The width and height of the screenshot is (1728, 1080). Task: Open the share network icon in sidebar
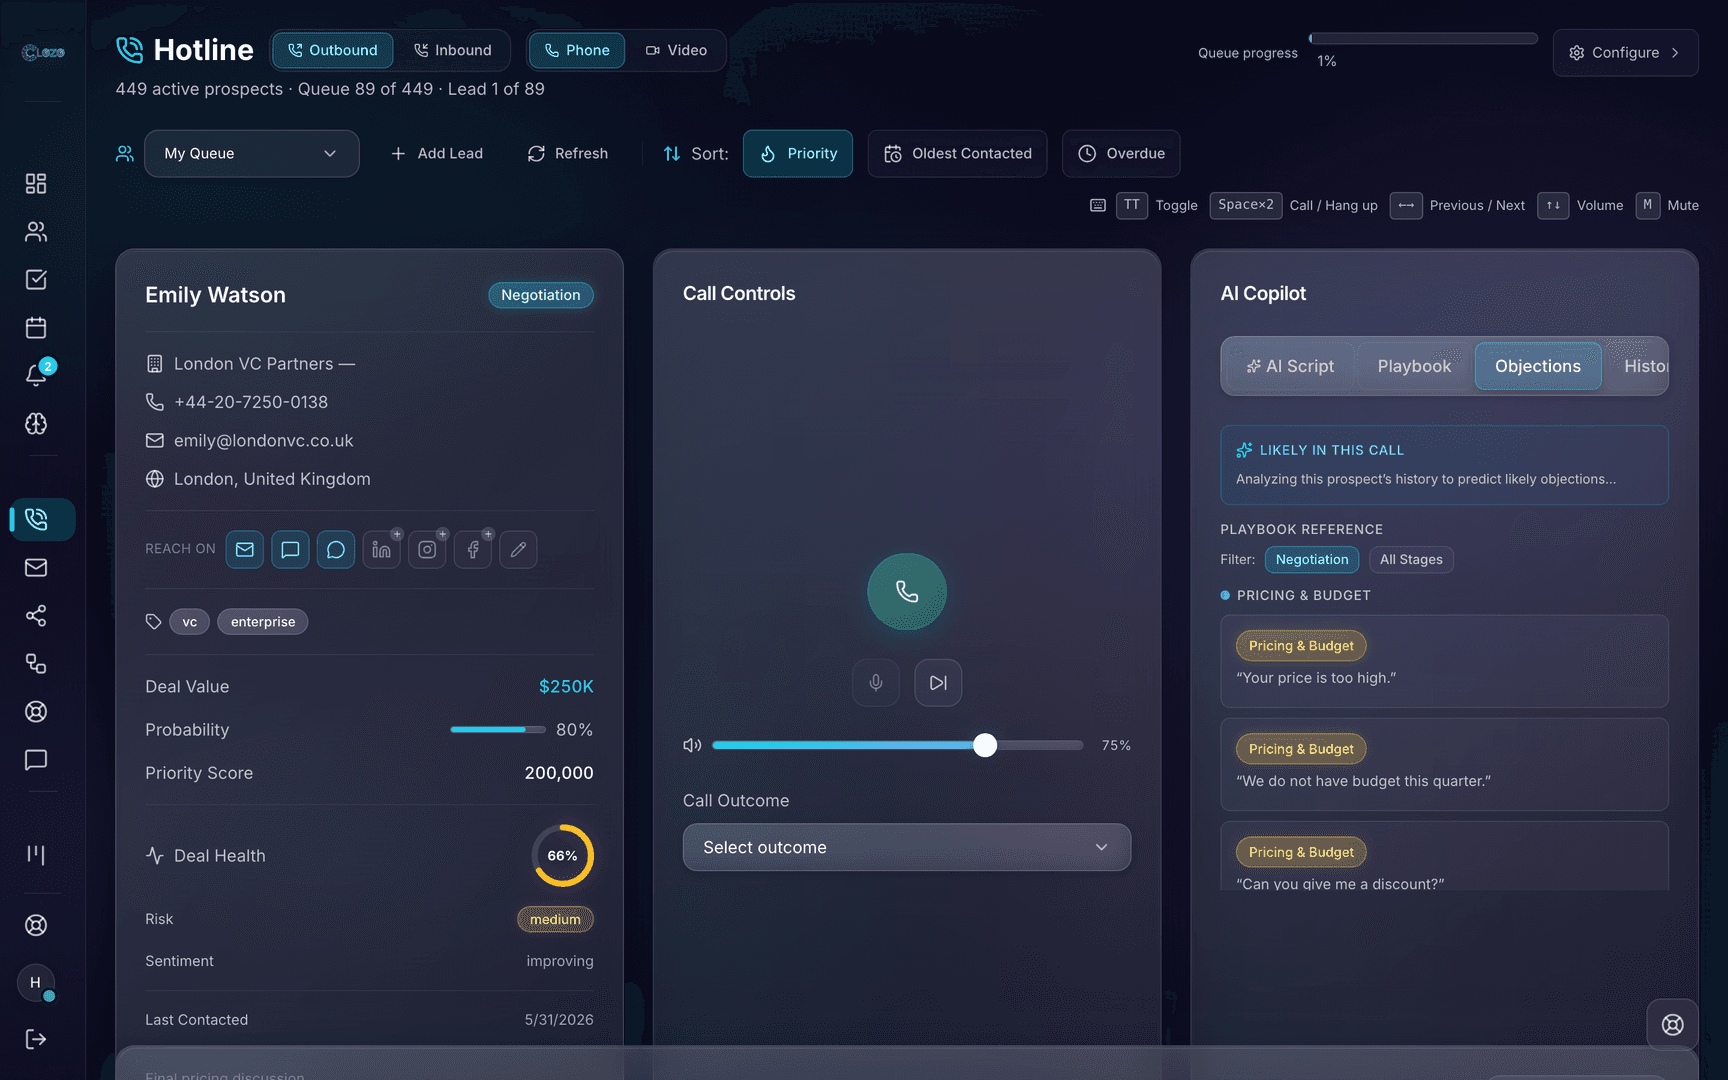[36, 615]
